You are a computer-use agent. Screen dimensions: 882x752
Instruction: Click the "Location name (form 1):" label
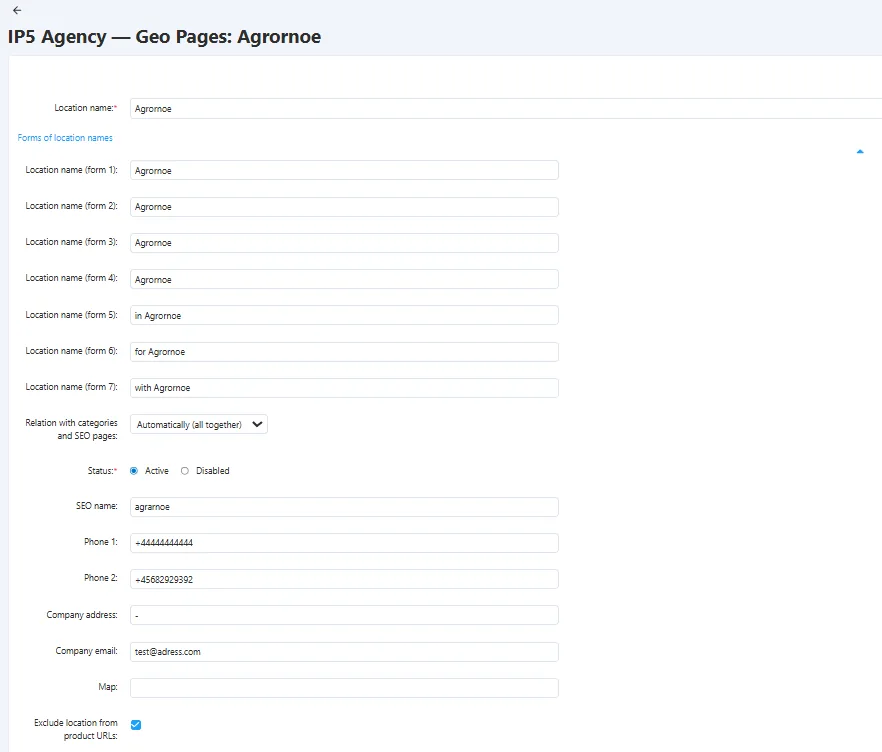[71, 170]
